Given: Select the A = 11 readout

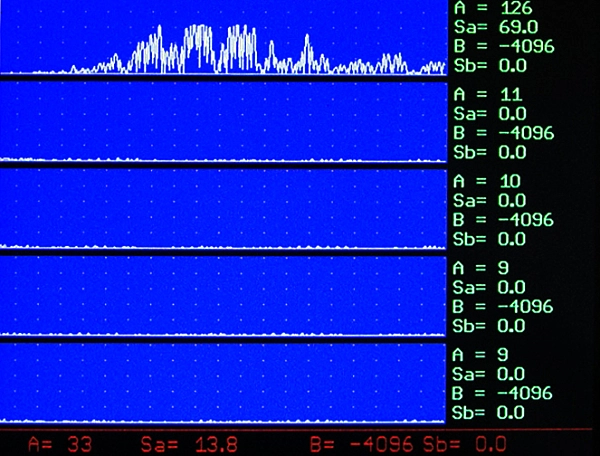Looking at the screenshot, I should [488, 94].
